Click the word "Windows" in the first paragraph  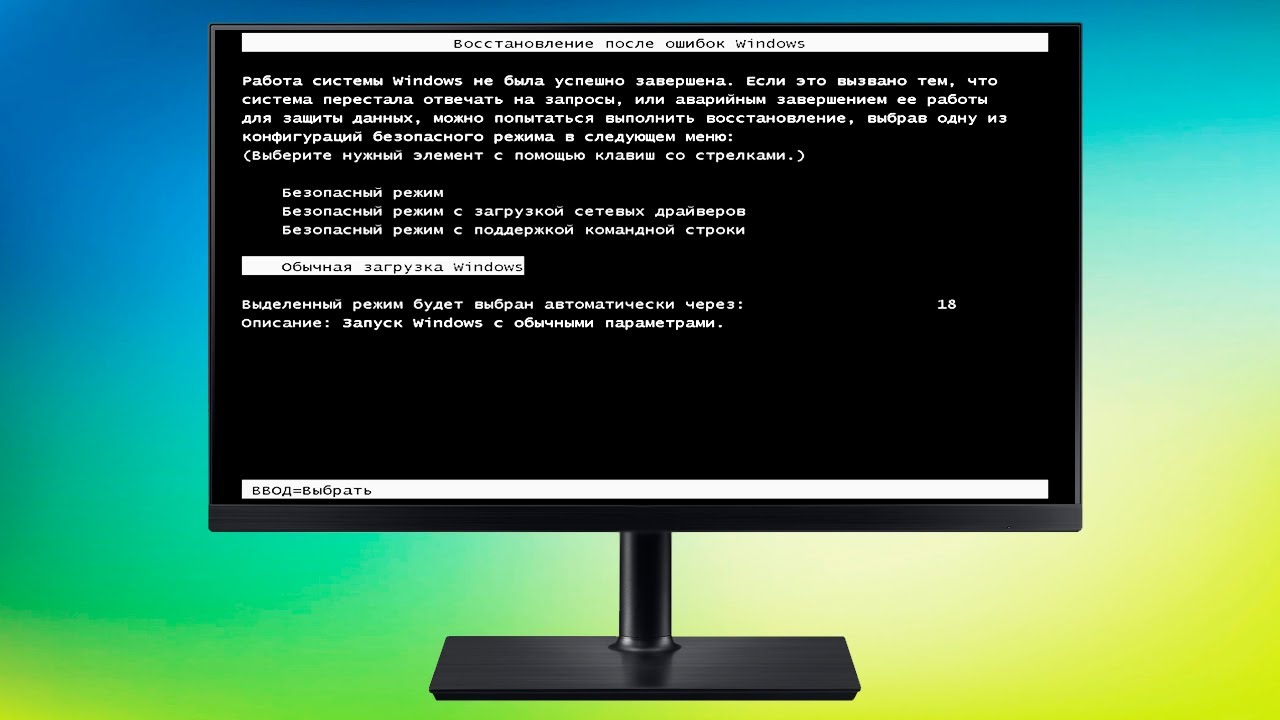[429, 80]
